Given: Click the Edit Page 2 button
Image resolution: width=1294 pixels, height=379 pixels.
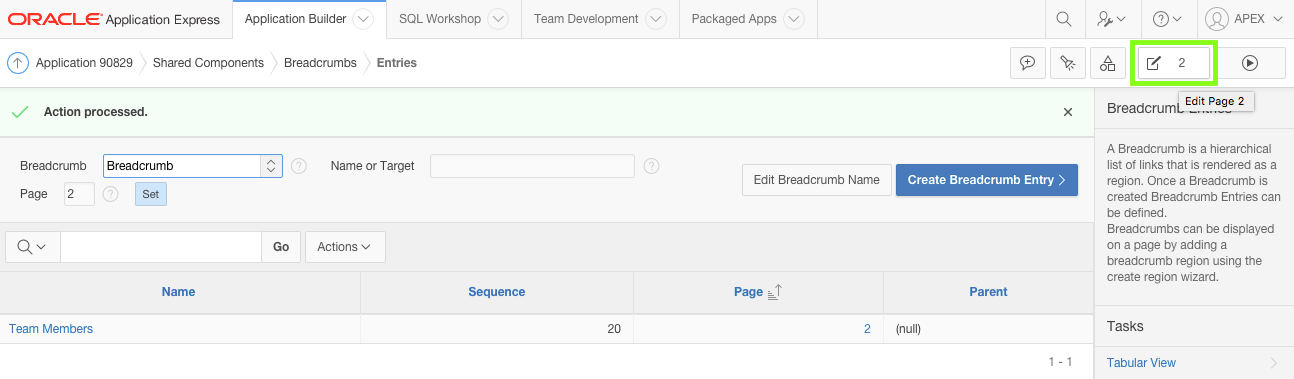Looking at the screenshot, I should coord(1173,63).
